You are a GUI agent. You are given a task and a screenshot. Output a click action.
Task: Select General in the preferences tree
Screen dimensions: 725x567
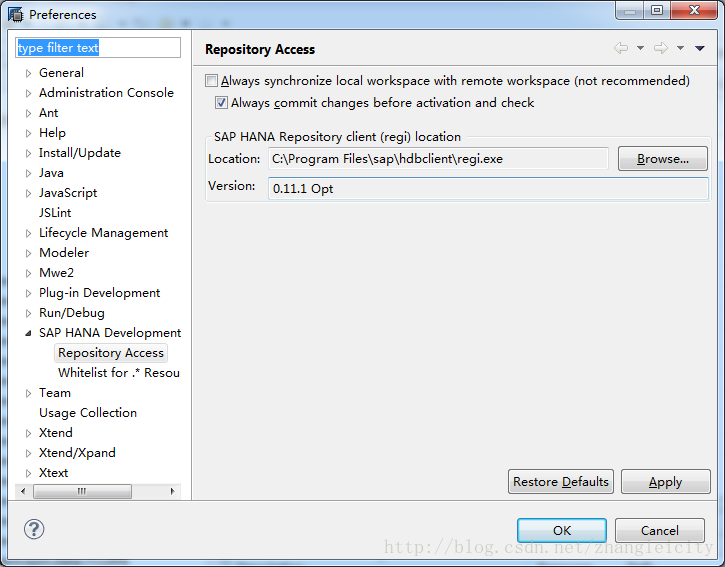tap(61, 73)
